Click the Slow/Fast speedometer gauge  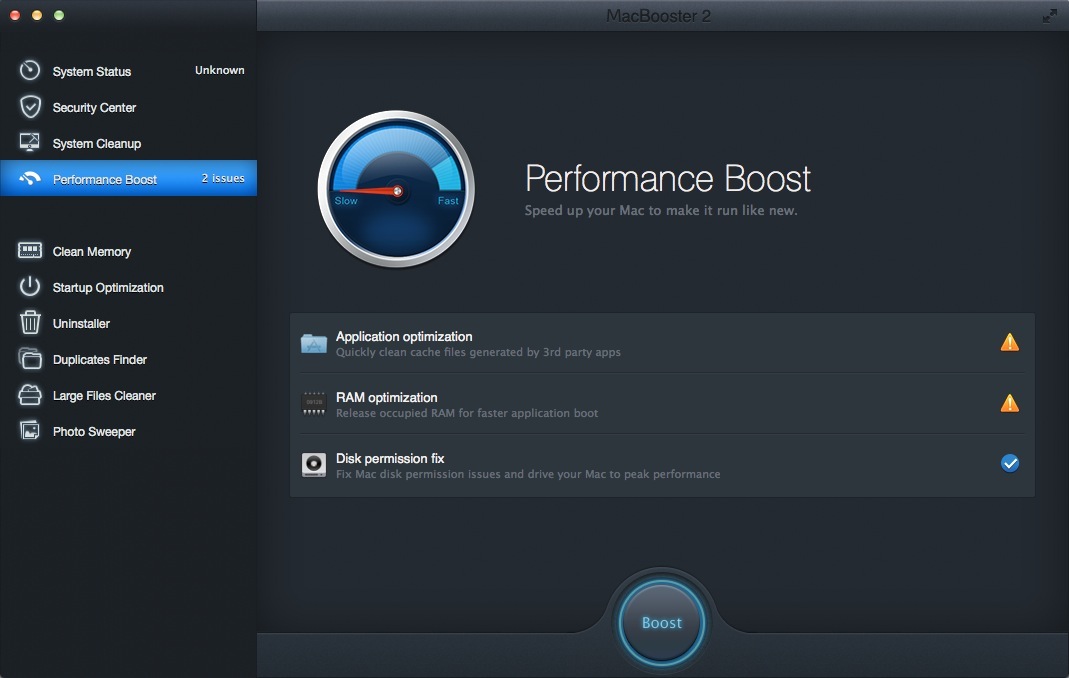pos(396,189)
